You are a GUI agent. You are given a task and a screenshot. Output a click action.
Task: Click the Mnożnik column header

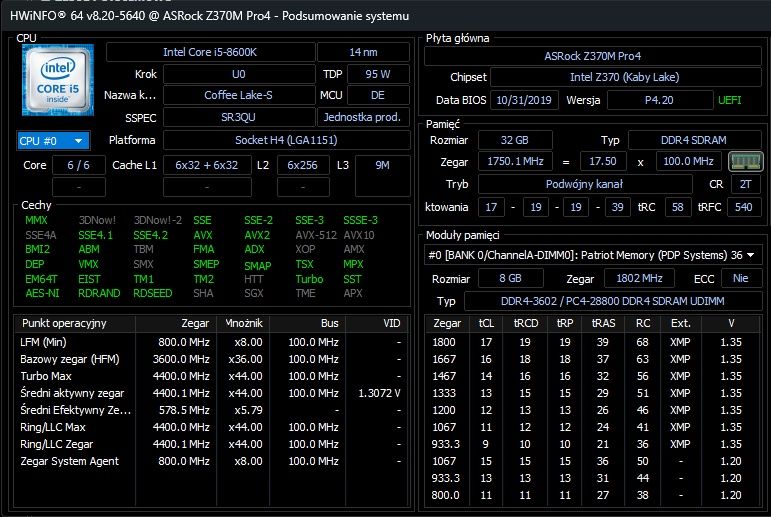pyautogui.click(x=243, y=323)
